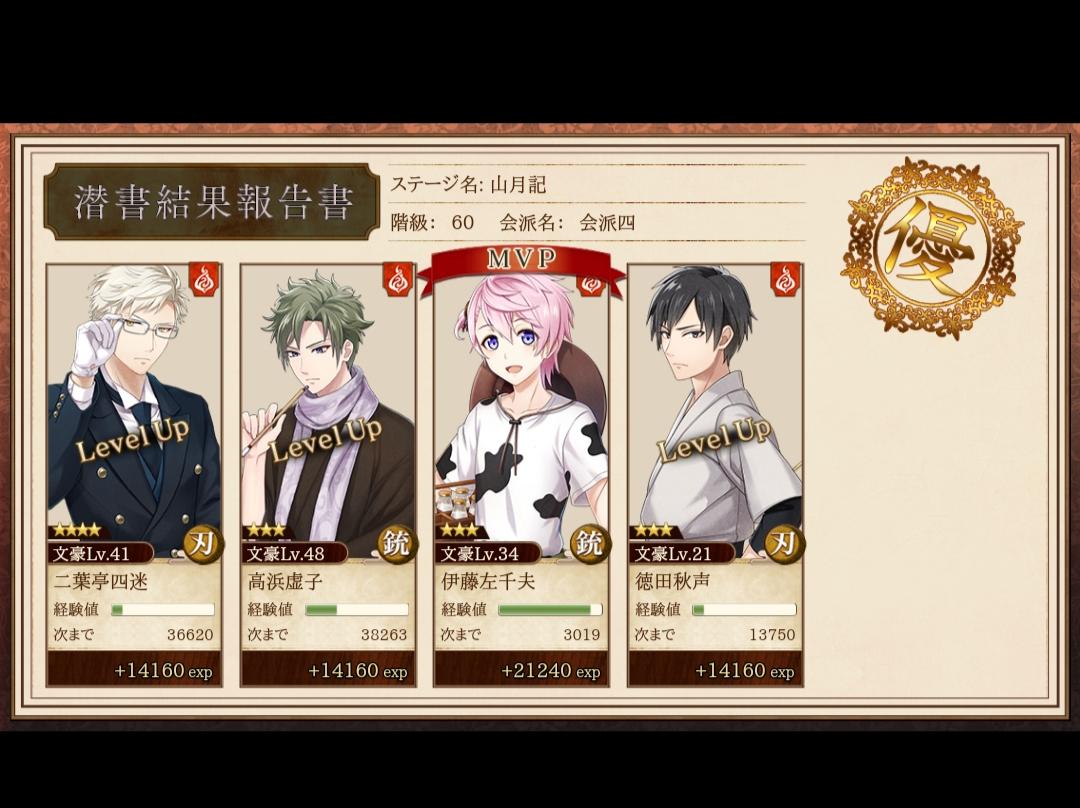Click 高浜虚子's experience progress bar
The width and height of the screenshot is (1080, 808).
click(356, 610)
